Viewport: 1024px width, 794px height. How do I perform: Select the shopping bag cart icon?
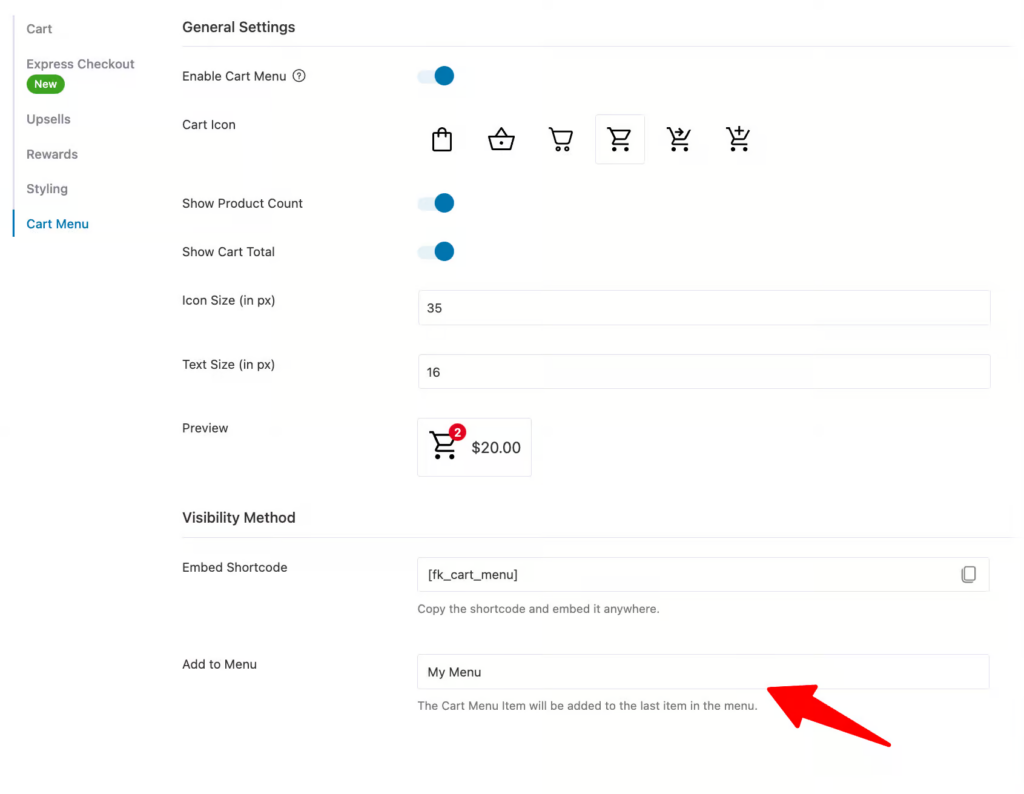(442, 138)
